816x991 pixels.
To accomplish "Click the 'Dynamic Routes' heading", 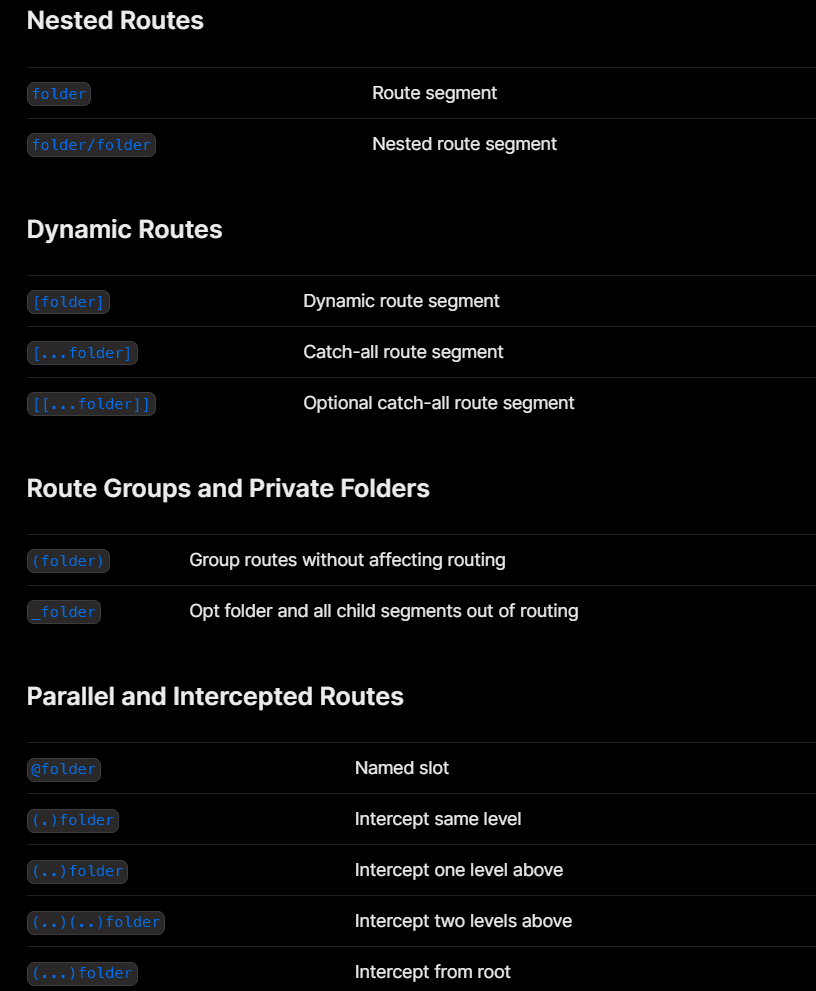I will (125, 229).
